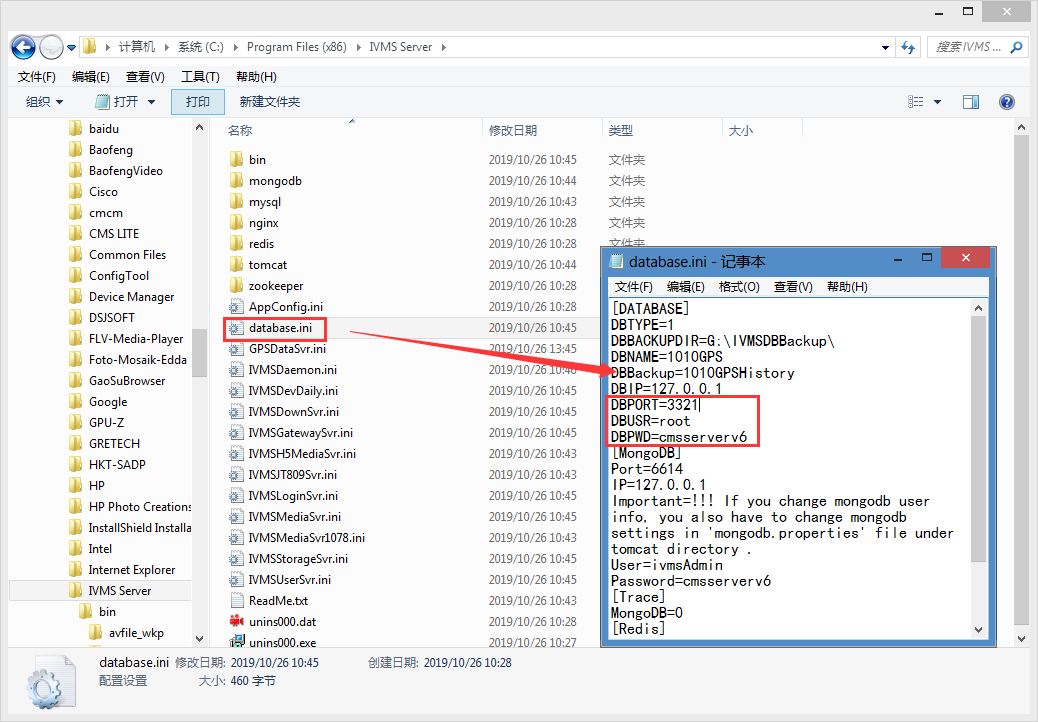Viewport: 1038px width, 722px height.
Task: Open the 编辑(E) menu in Explorer
Action: [x=91, y=77]
